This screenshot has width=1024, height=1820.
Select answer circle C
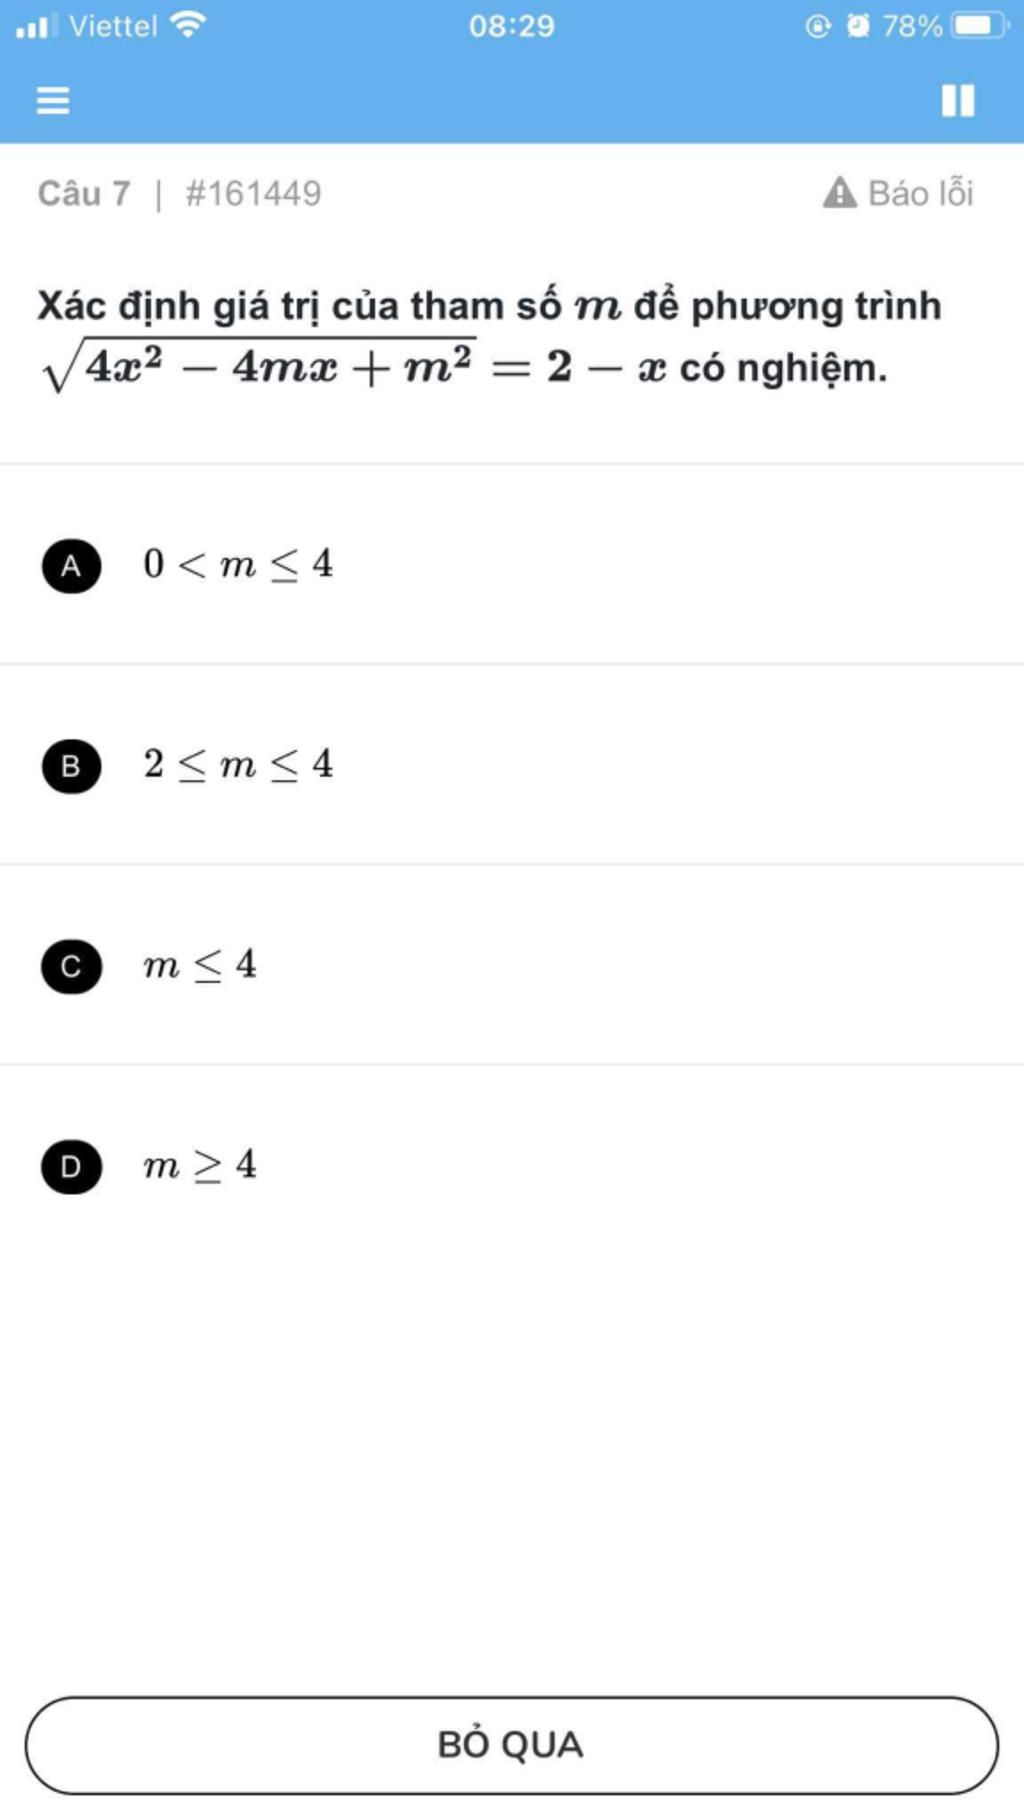pos(71,966)
